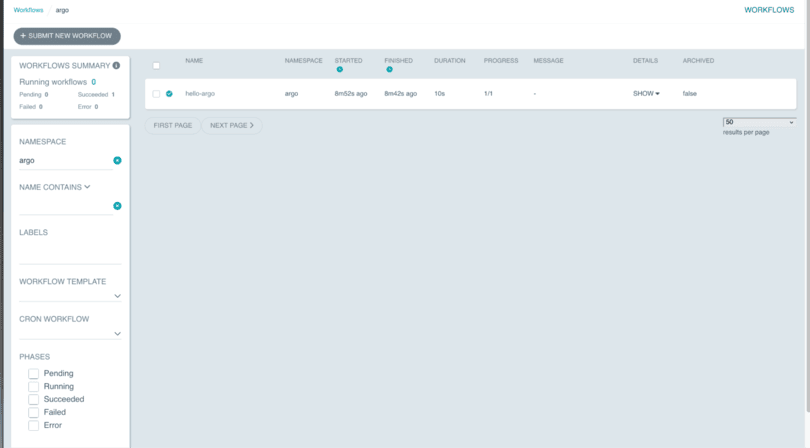Open the WORKFLOWS link at top right

click(769, 10)
